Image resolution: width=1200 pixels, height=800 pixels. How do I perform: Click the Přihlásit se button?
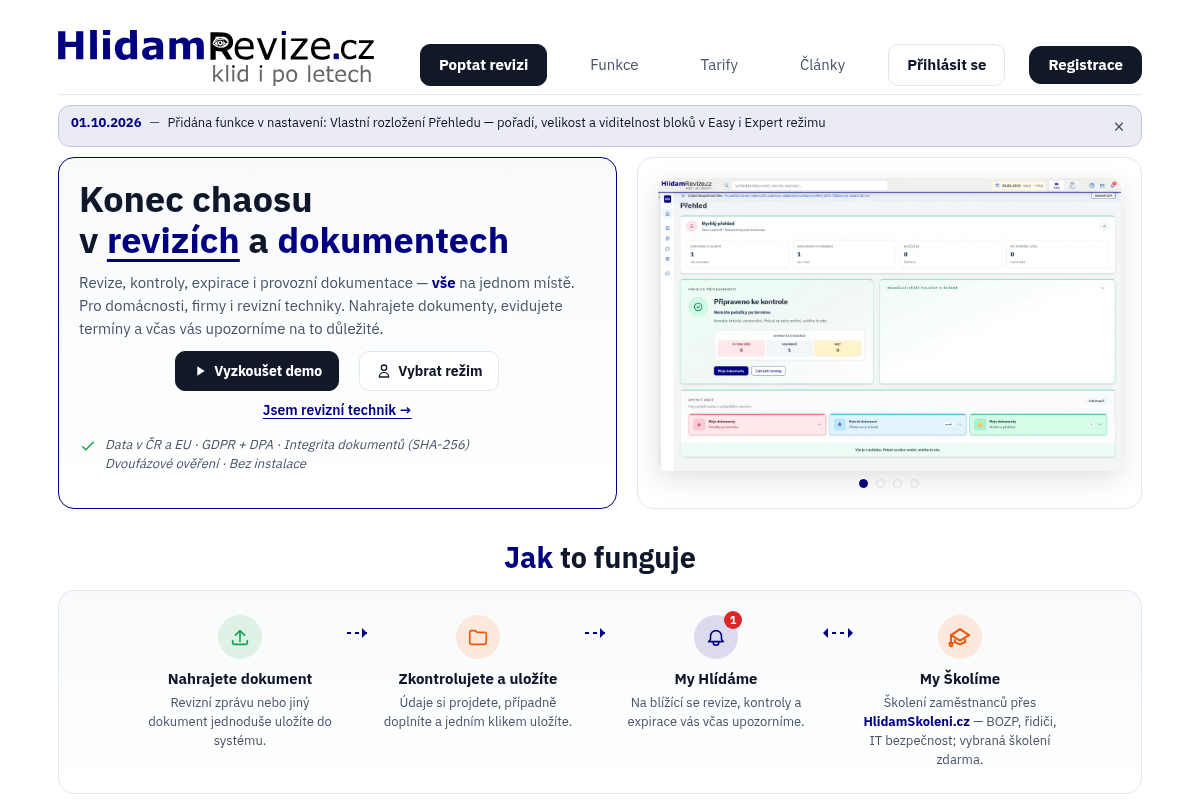[946, 65]
